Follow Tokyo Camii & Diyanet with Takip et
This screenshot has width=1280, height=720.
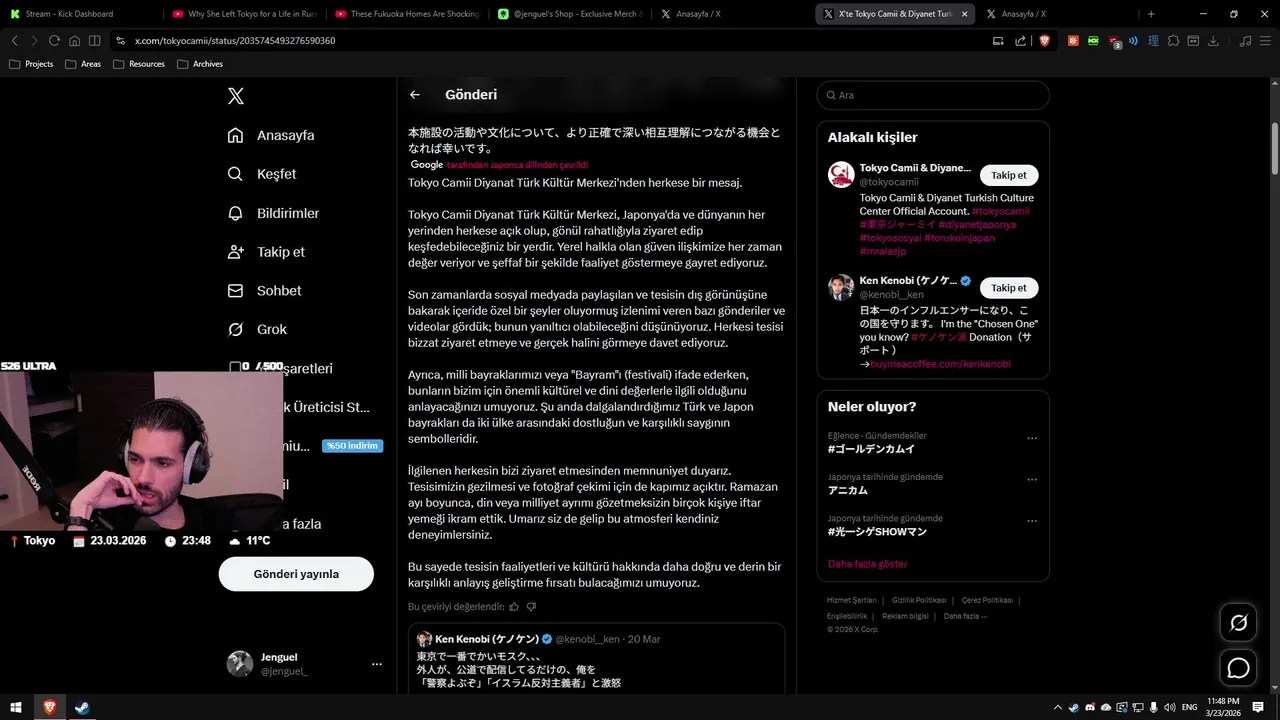[1009, 175]
